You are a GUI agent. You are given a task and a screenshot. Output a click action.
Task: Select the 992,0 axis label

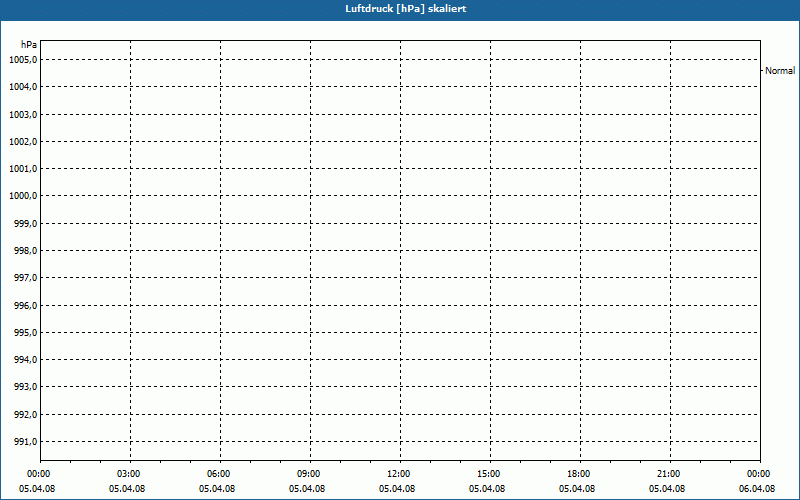coord(26,414)
